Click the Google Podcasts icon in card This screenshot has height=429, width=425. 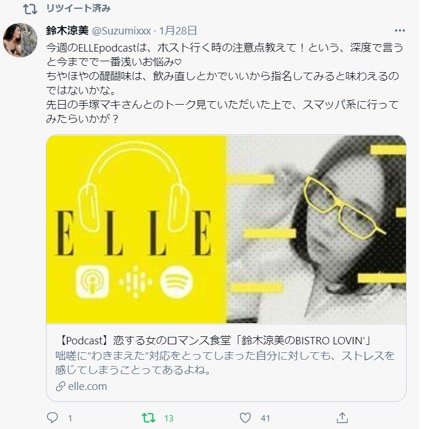[135, 282]
